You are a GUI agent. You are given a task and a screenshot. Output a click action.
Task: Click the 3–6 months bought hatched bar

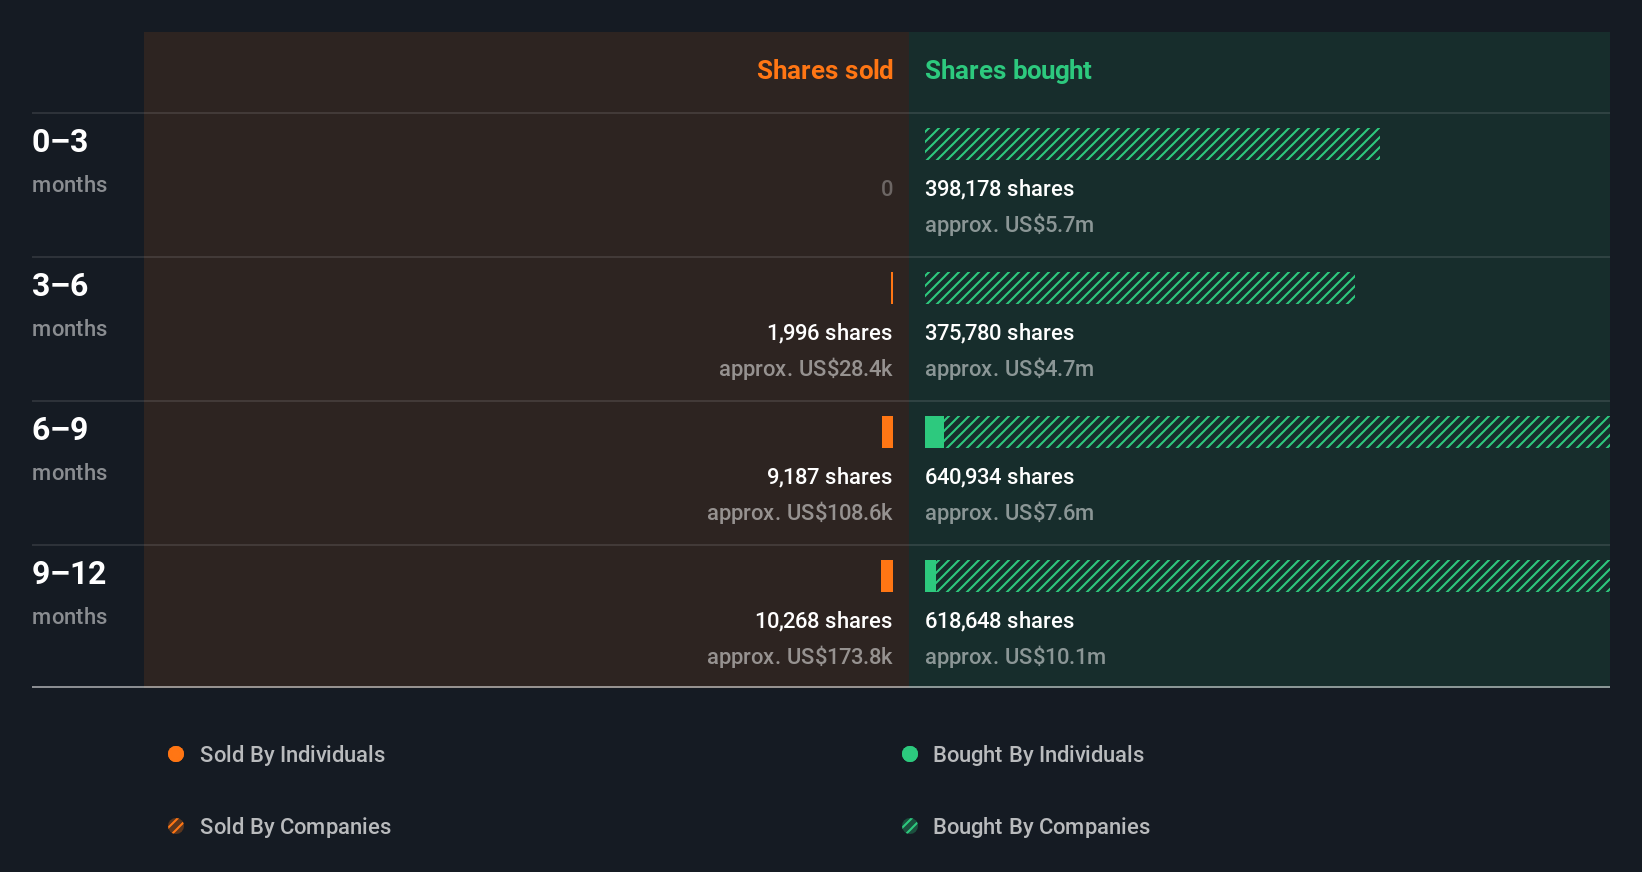click(x=1140, y=288)
